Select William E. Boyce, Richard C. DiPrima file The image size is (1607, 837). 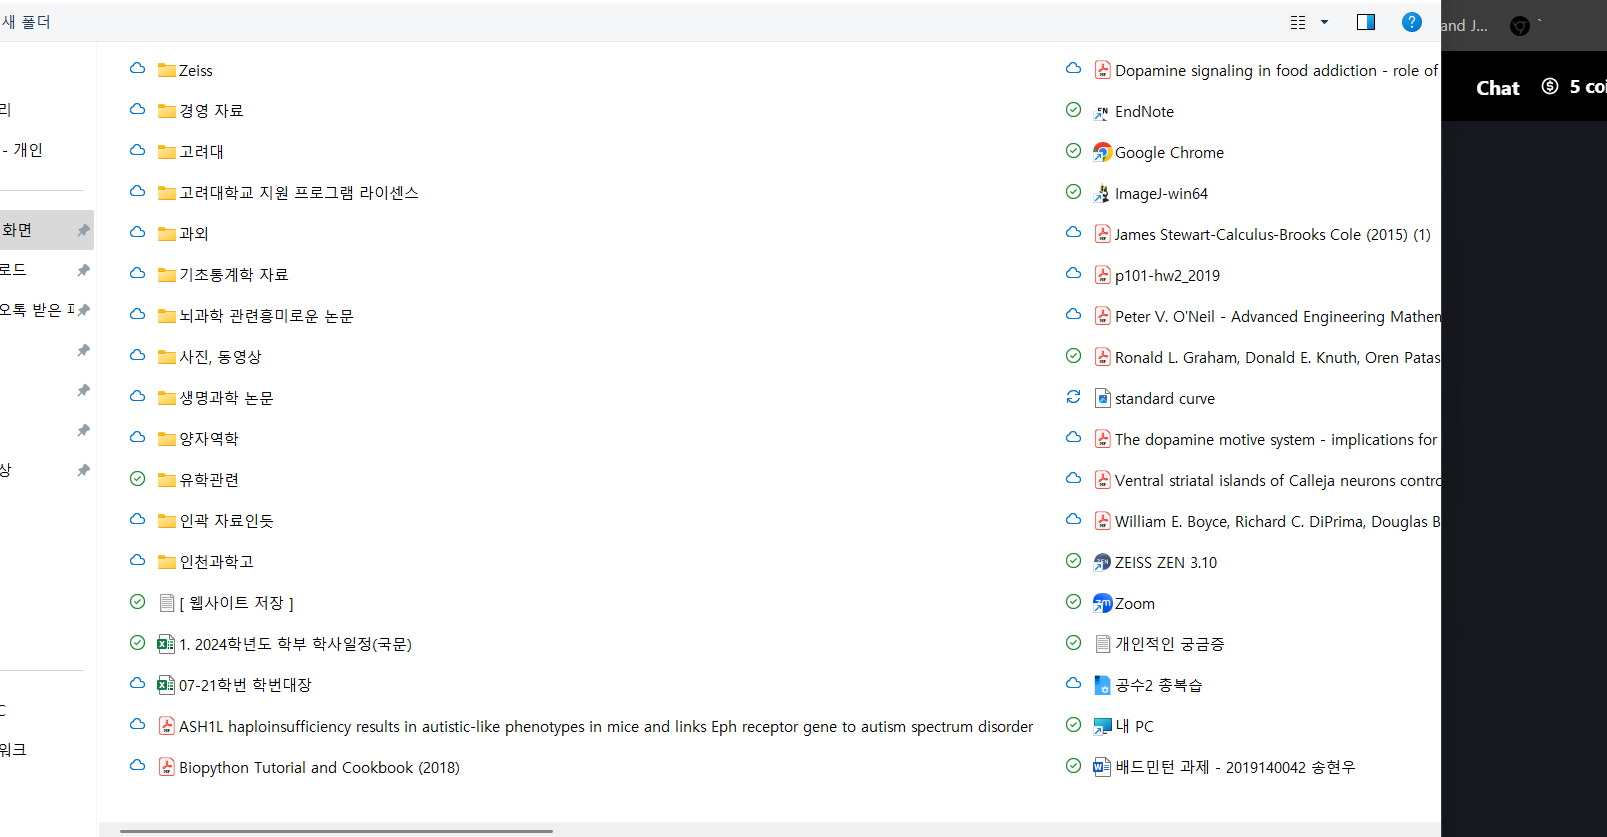[1278, 522]
